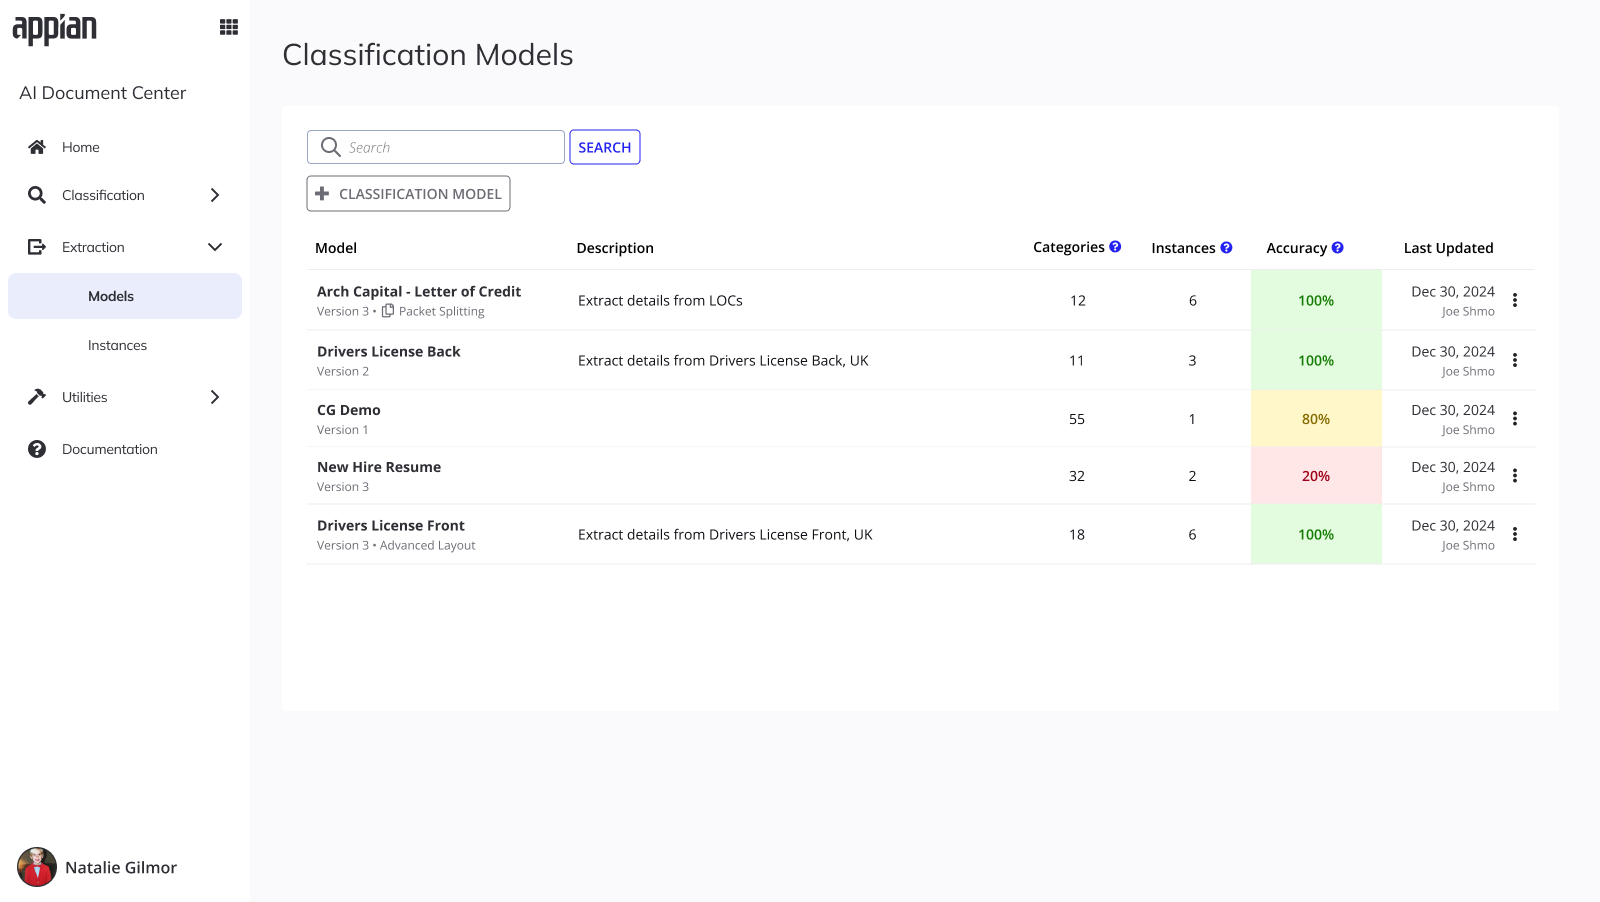Screen dimensions: 1600x902
Task: Click the Packet Splitting icon on Arch Capital row
Action: click(x=387, y=310)
